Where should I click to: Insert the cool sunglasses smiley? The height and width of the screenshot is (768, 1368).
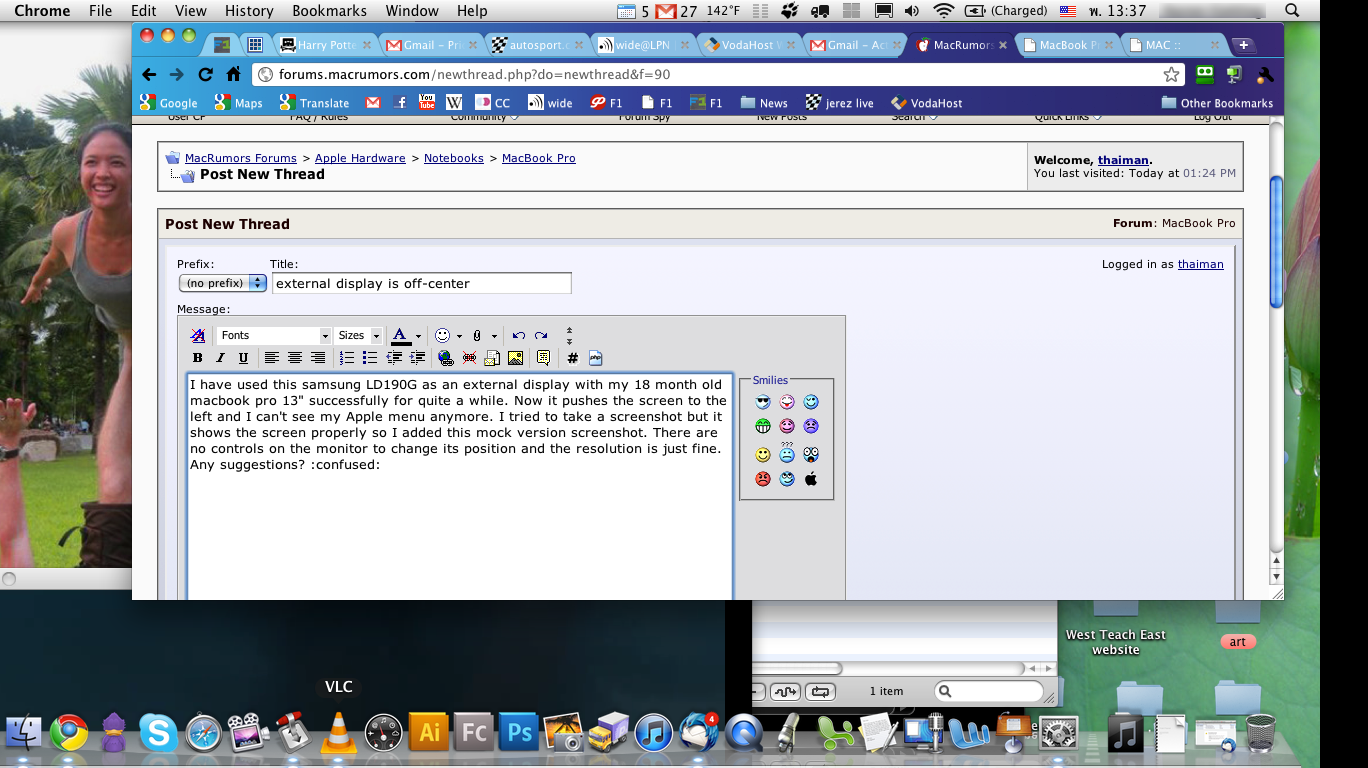pos(763,402)
